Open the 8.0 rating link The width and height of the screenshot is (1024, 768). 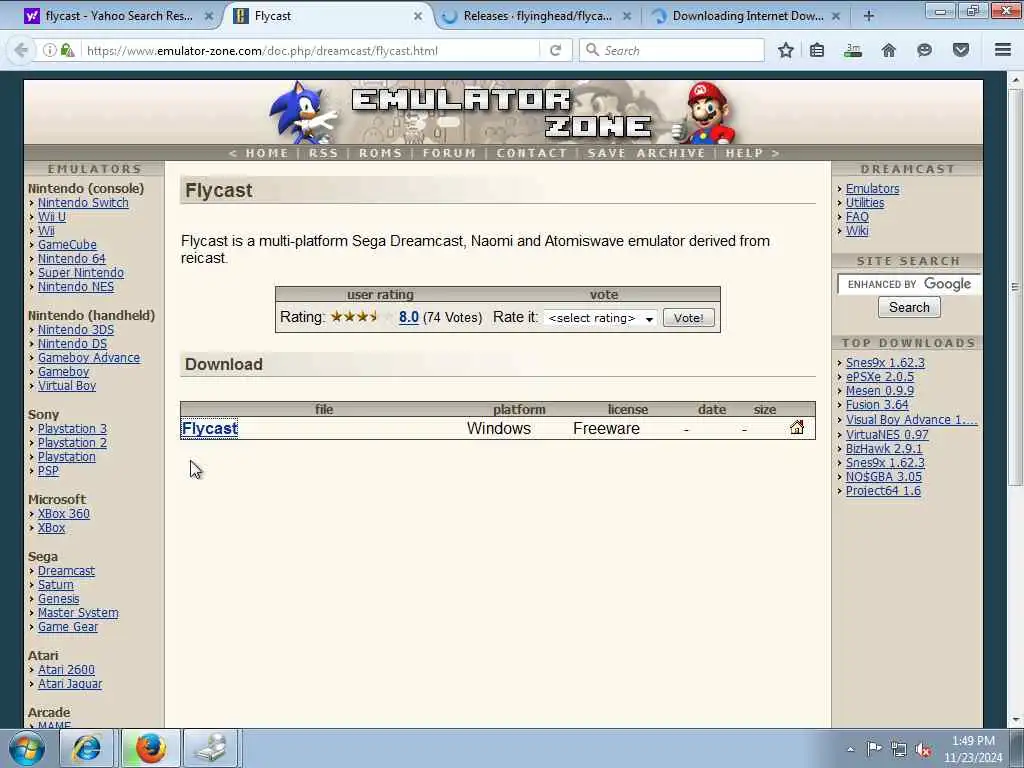click(409, 317)
